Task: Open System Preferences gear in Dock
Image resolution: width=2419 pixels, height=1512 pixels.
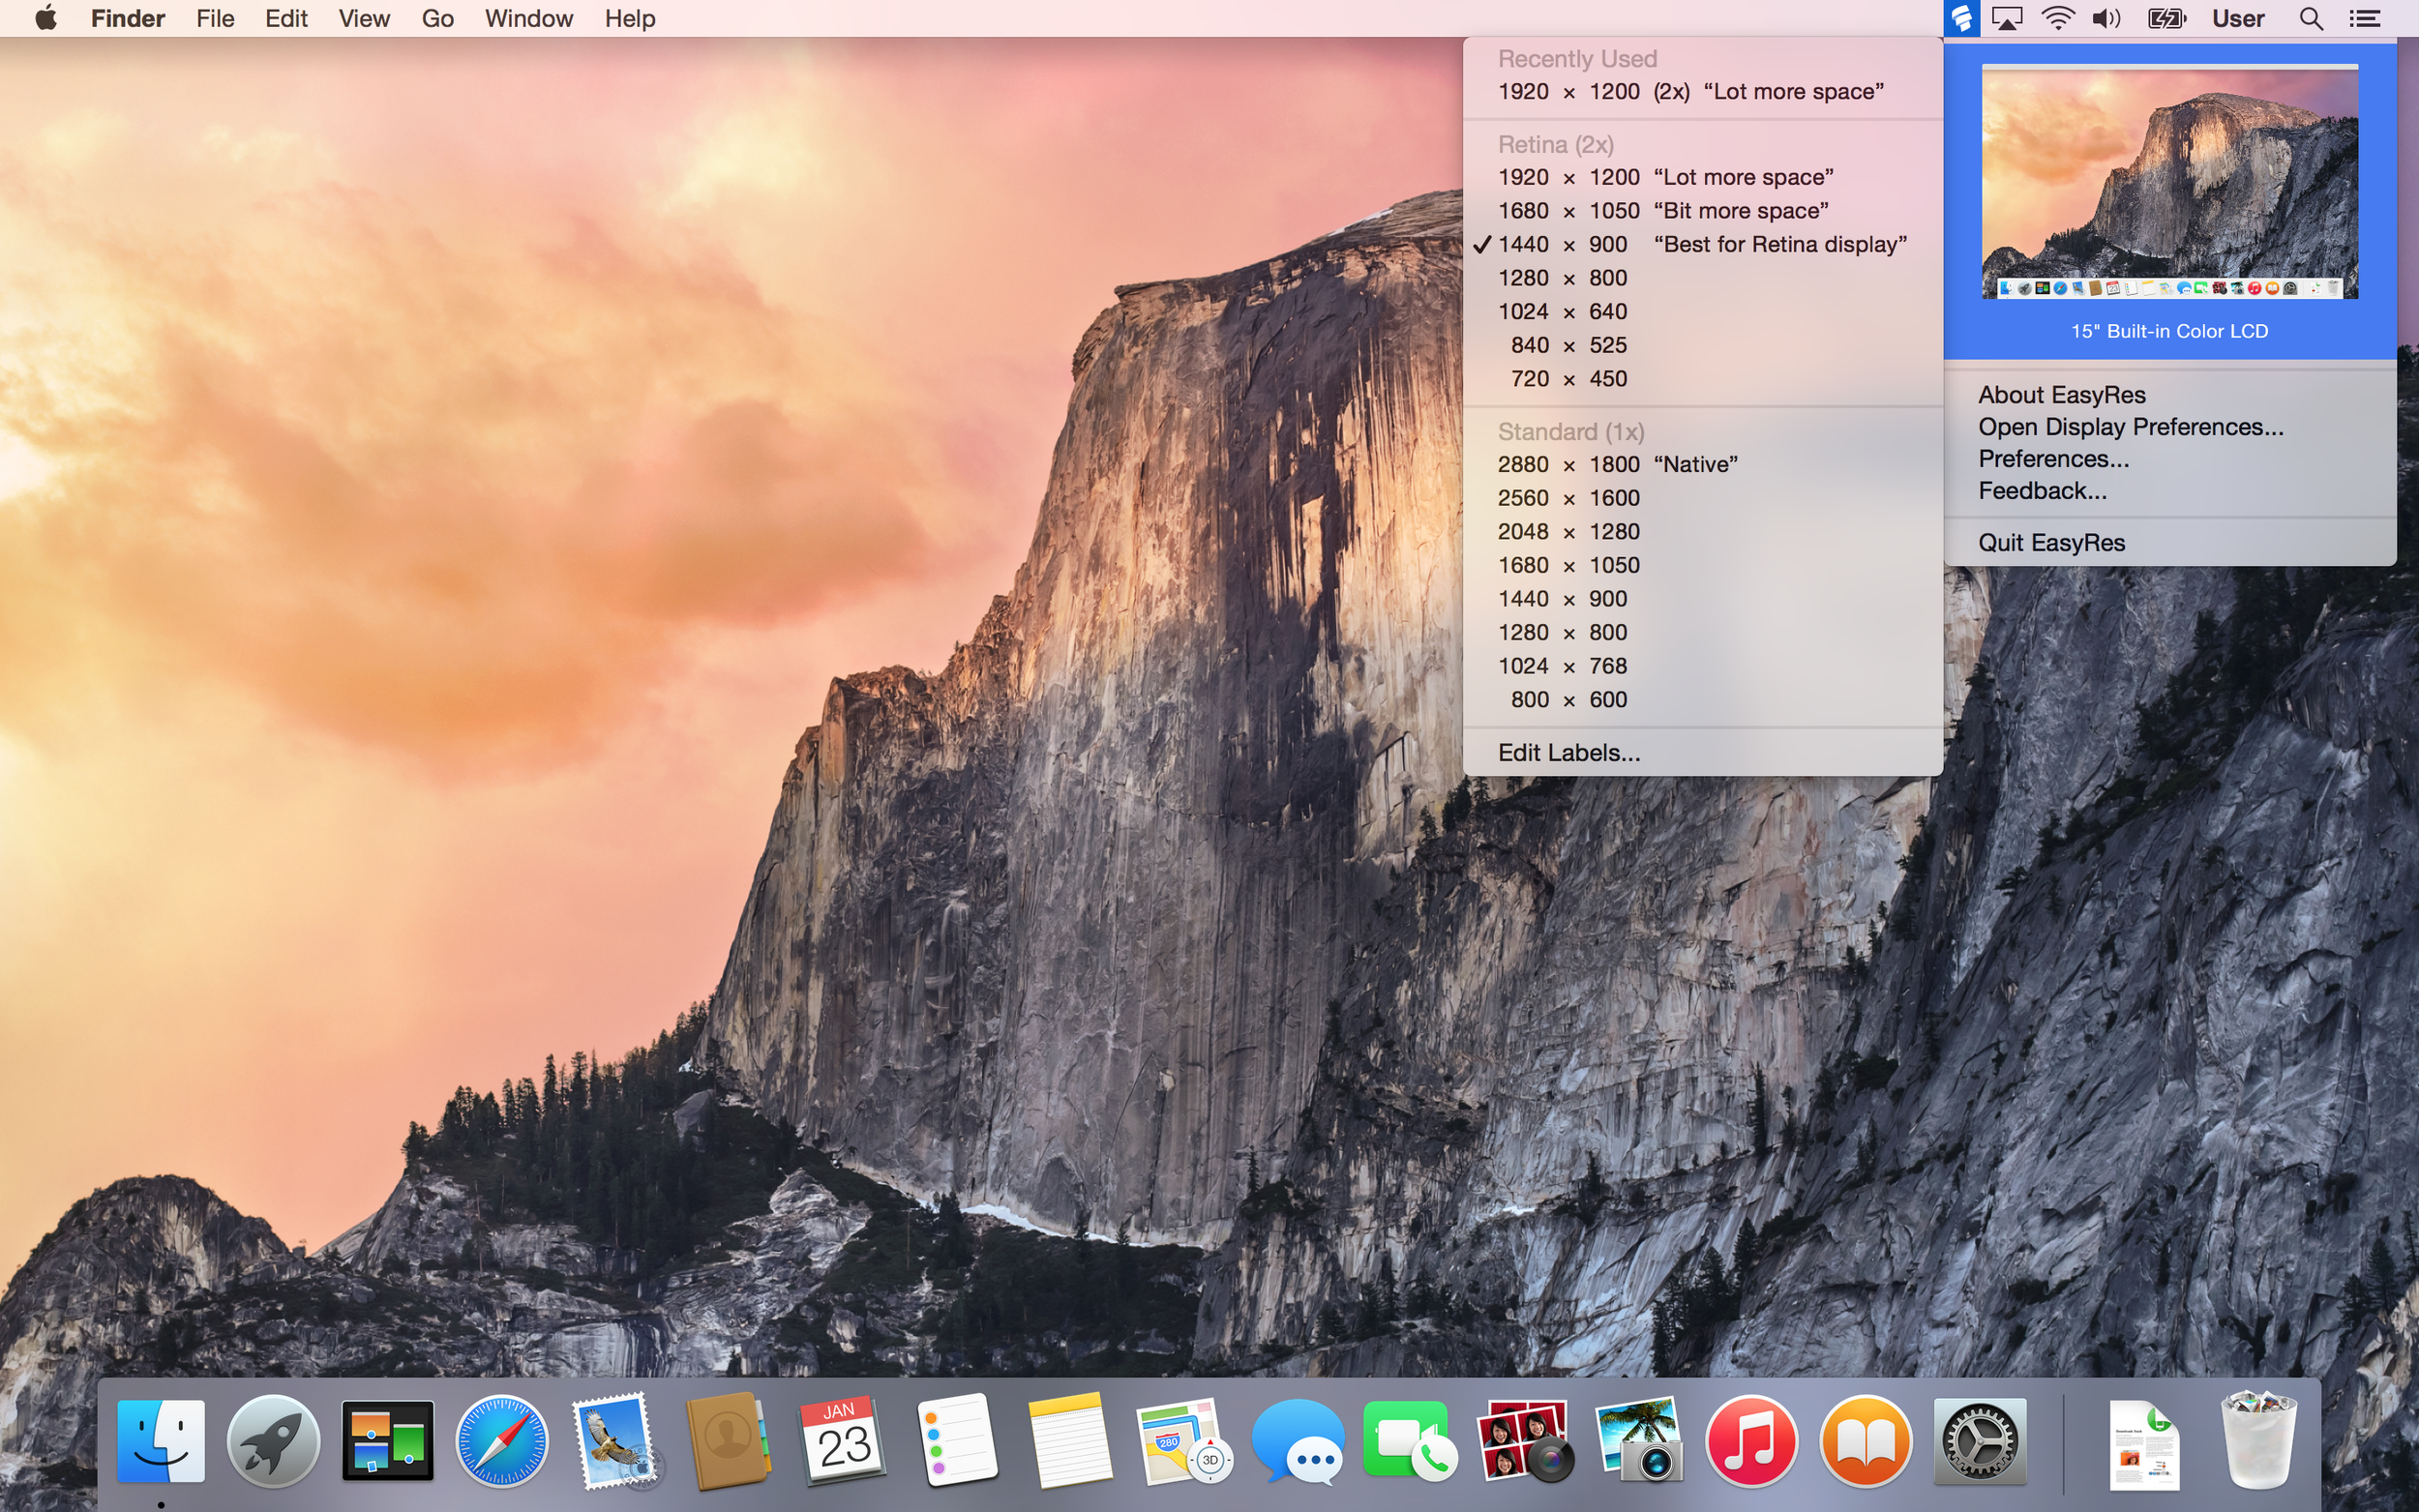Action: coord(1979,1441)
